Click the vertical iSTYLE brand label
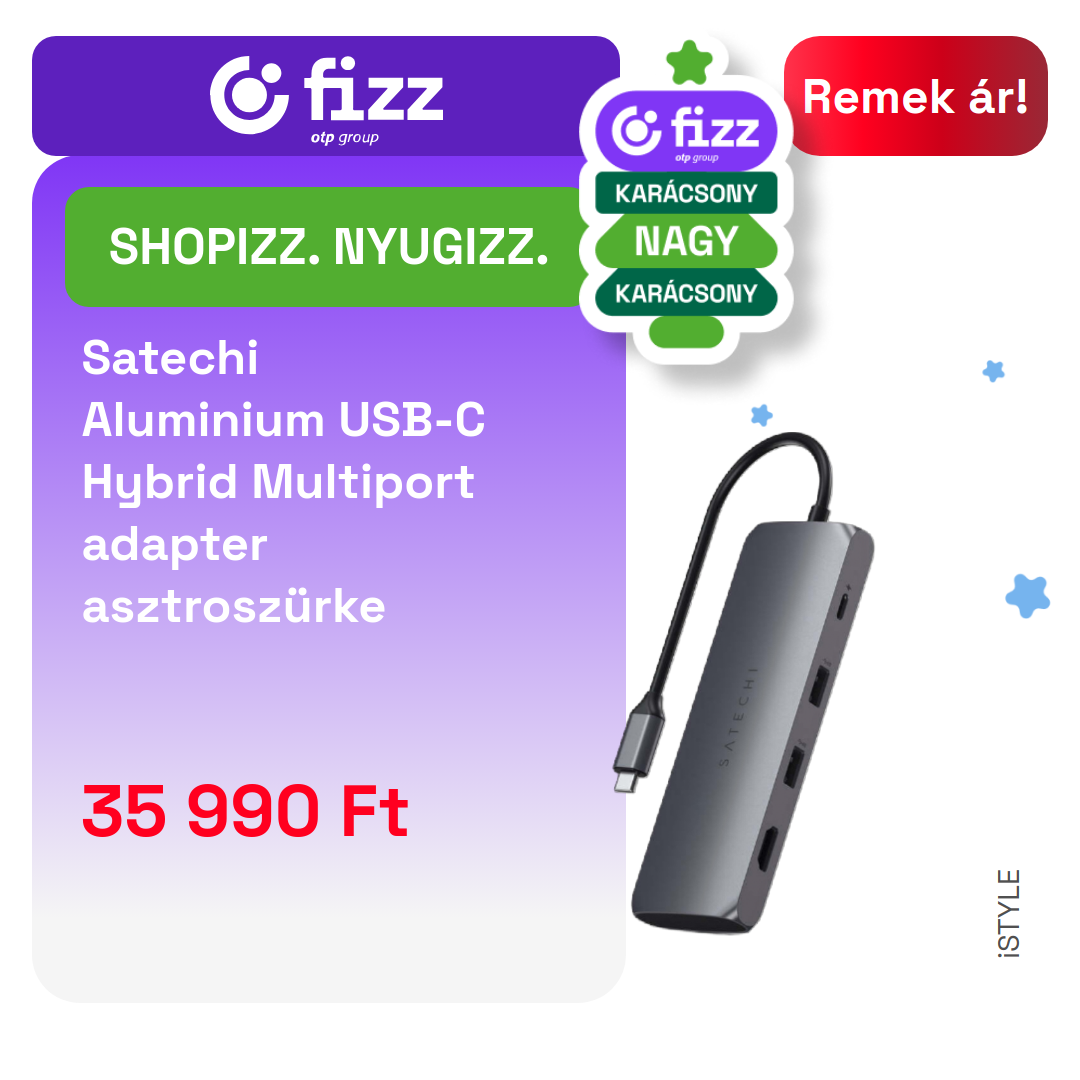The width and height of the screenshot is (1080, 1080). pos(1009,913)
